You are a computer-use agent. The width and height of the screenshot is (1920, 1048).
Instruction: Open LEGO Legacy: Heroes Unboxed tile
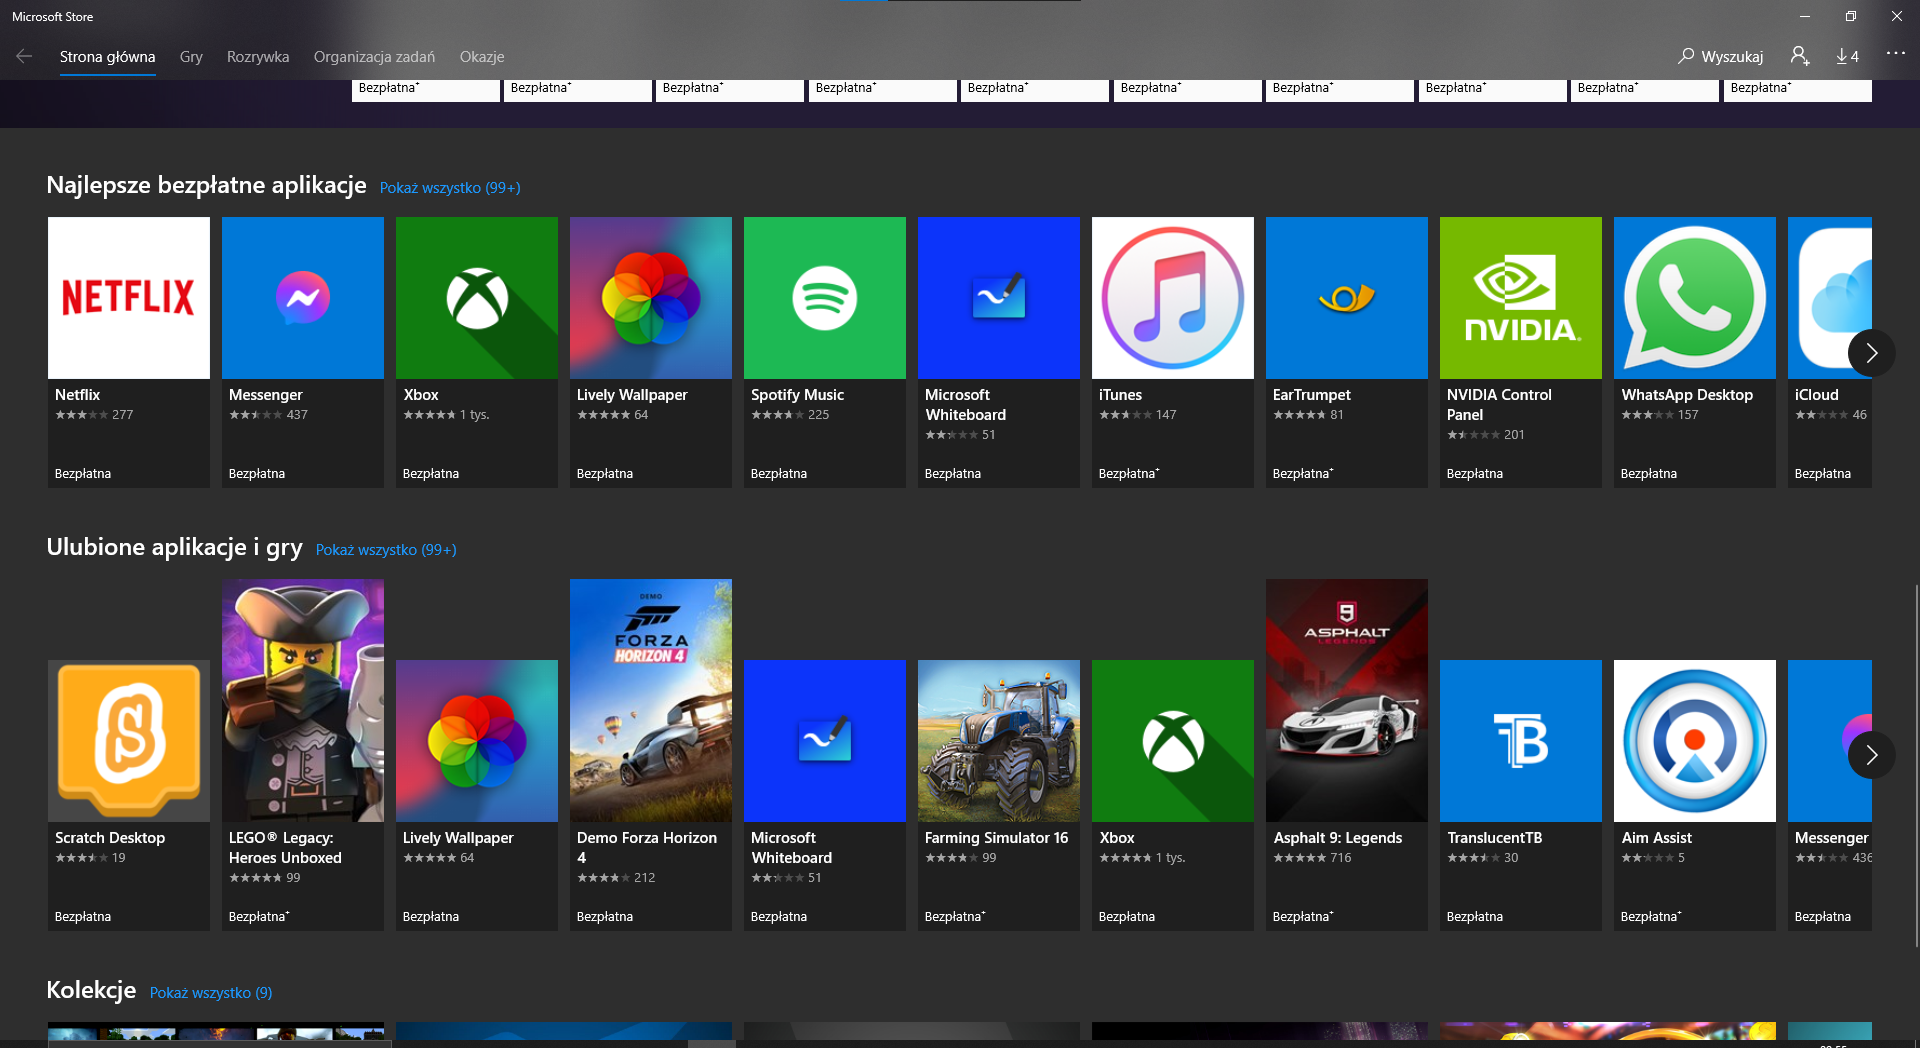pyautogui.click(x=303, y=755)
